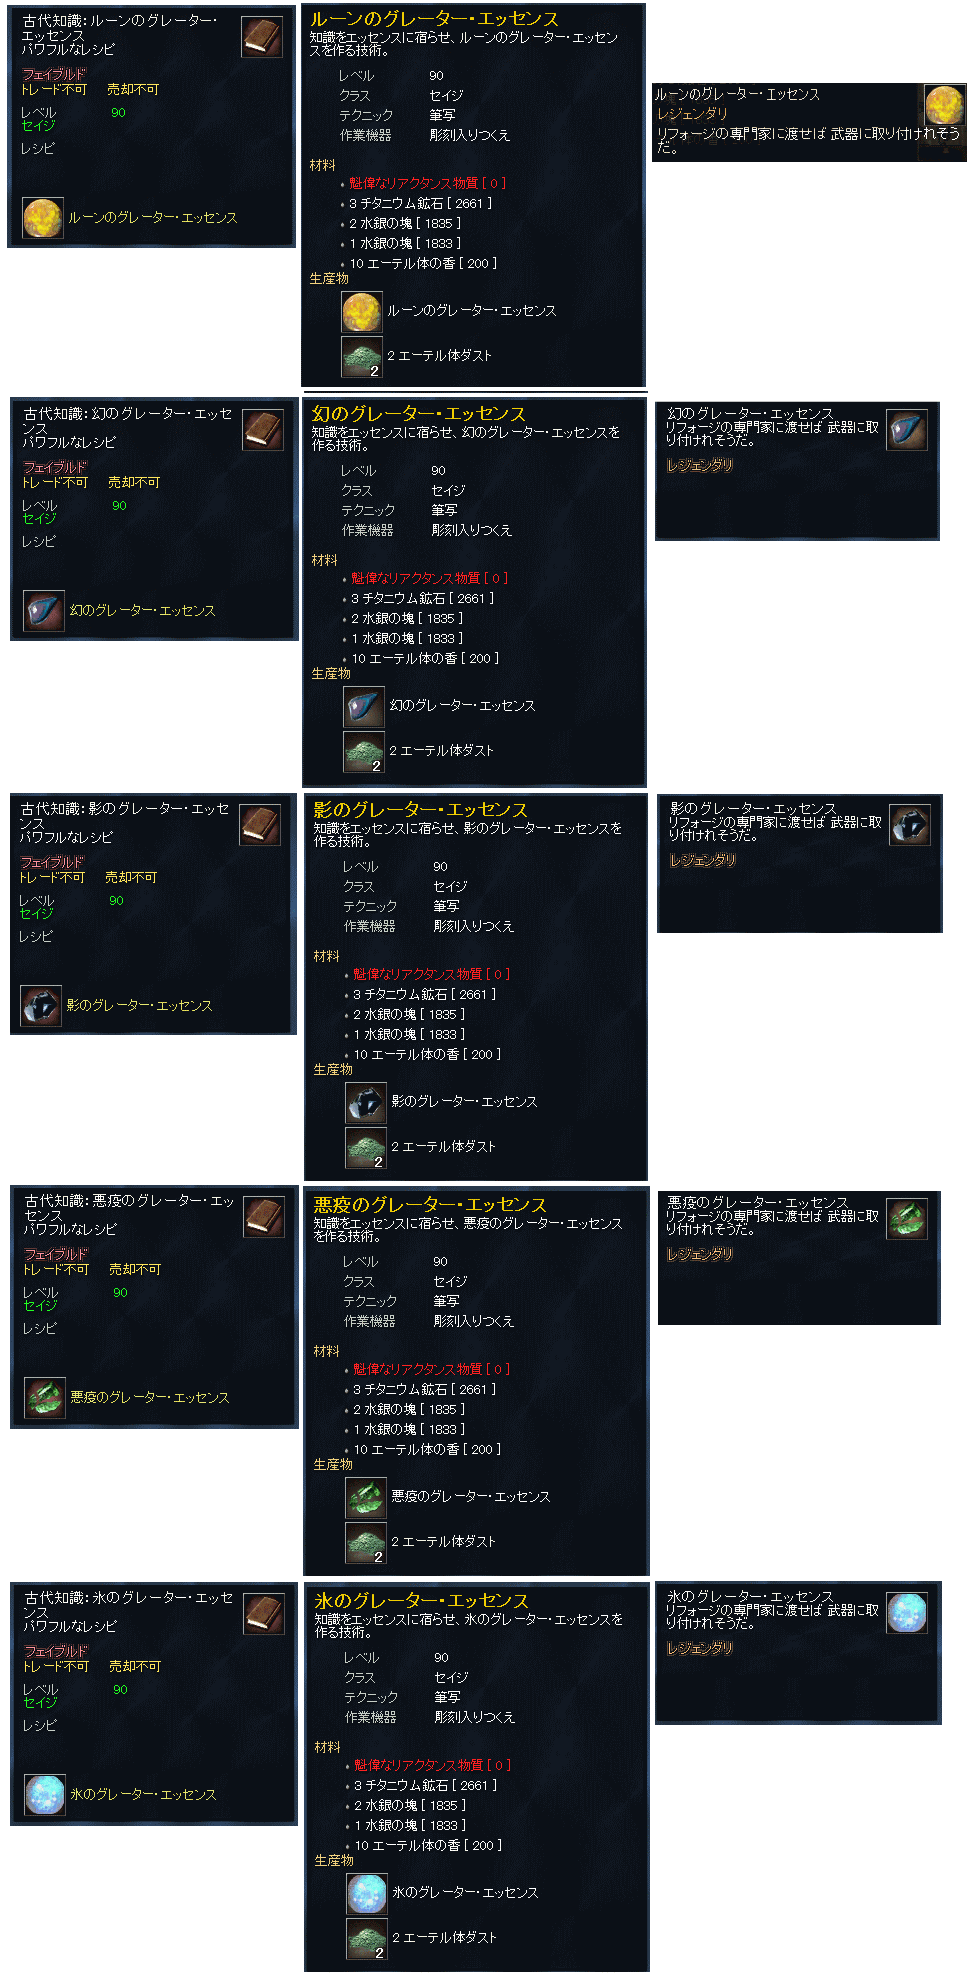
Task: Click the dark crystal icon in the 影 item tooltip
Action: coord(910,825)
